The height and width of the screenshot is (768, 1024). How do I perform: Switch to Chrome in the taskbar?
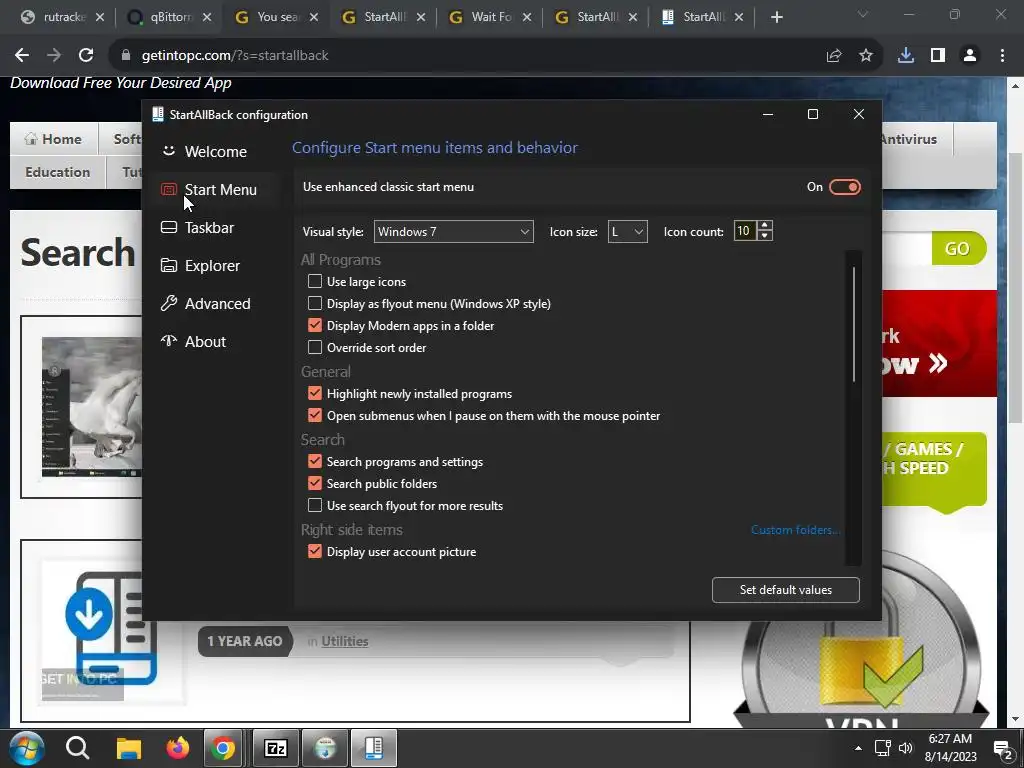[x=223, y=748]
